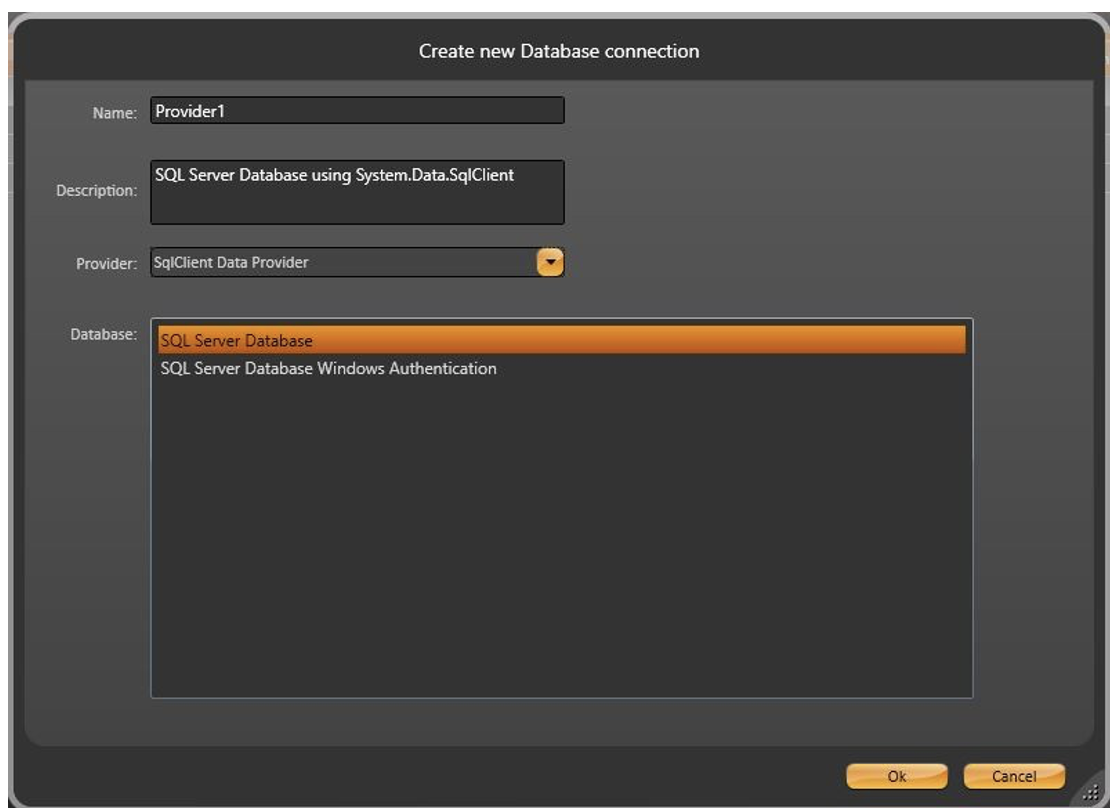Click blank panel area below Database list
This screenshot has width=1110, height=808.
click(560, 720)
